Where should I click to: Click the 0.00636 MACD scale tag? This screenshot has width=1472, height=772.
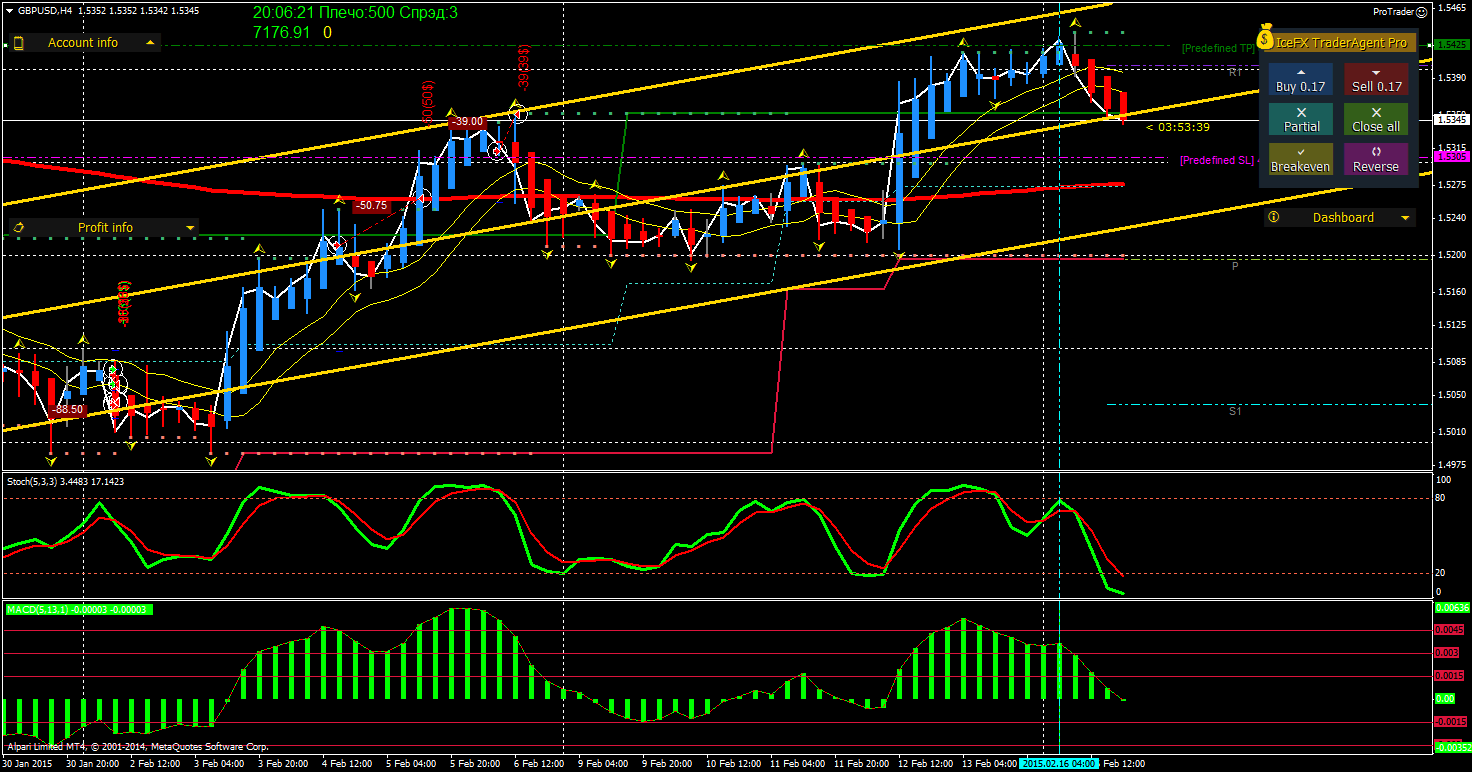click(x=1452, y=607)
